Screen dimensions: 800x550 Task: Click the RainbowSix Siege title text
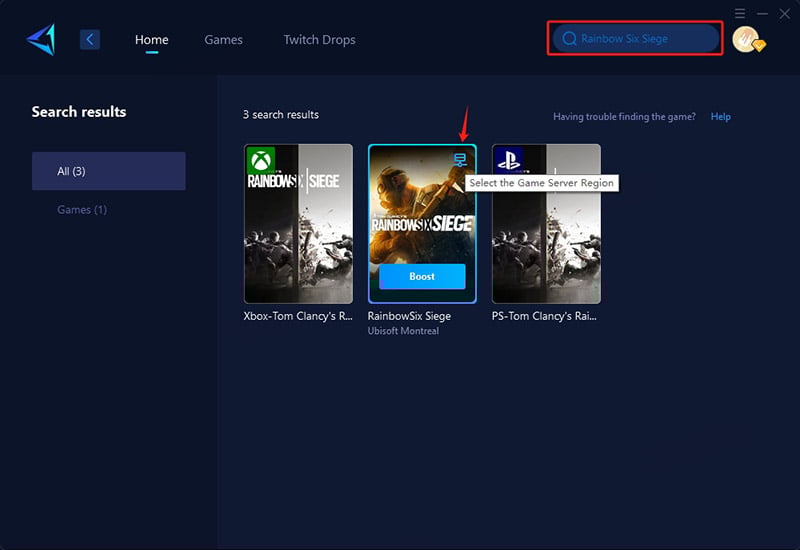pos(409,316)
